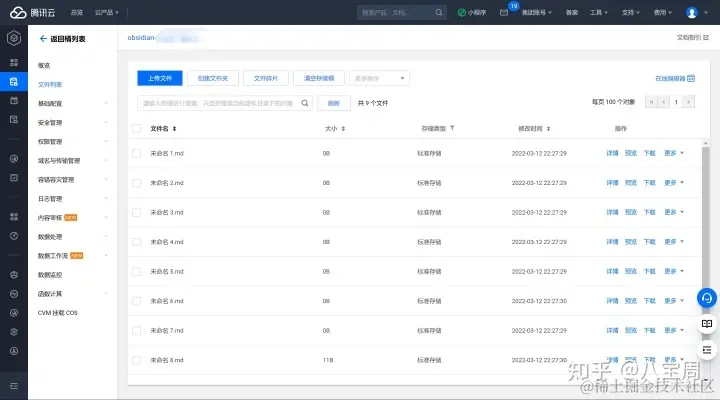Sort by 大小 using its sort arrows
Image resolution: width=720 pixels, height=400 pixels.
[x=343, y=129]
